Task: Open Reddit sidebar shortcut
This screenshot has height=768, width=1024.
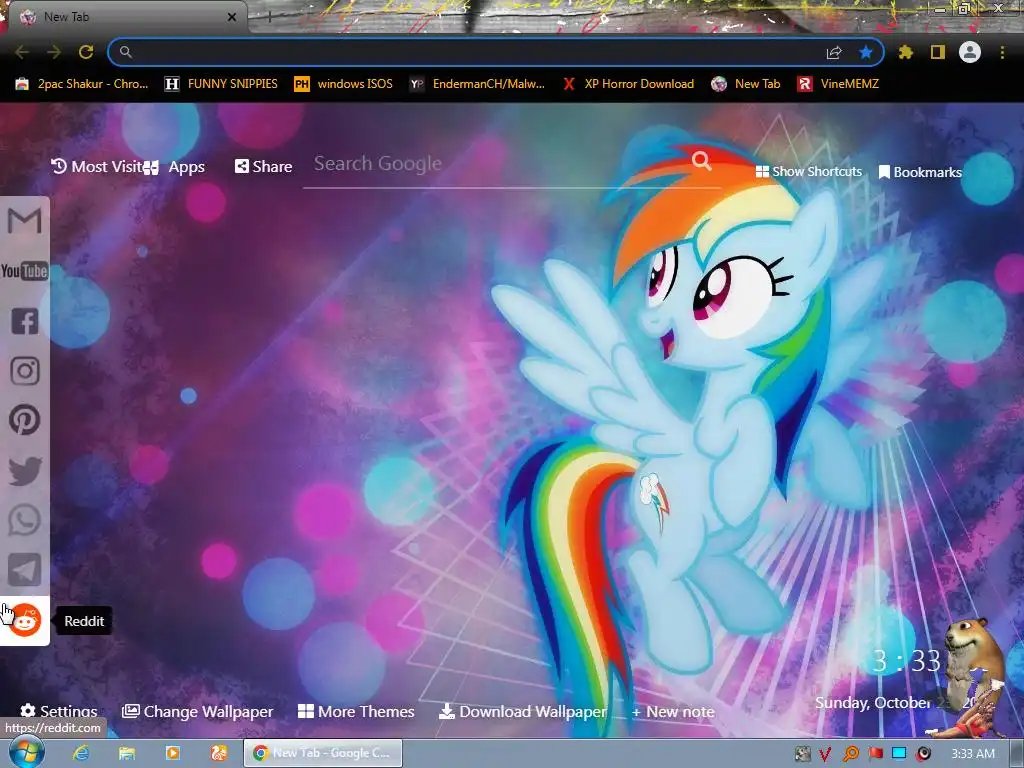Action: click(25, 620)
